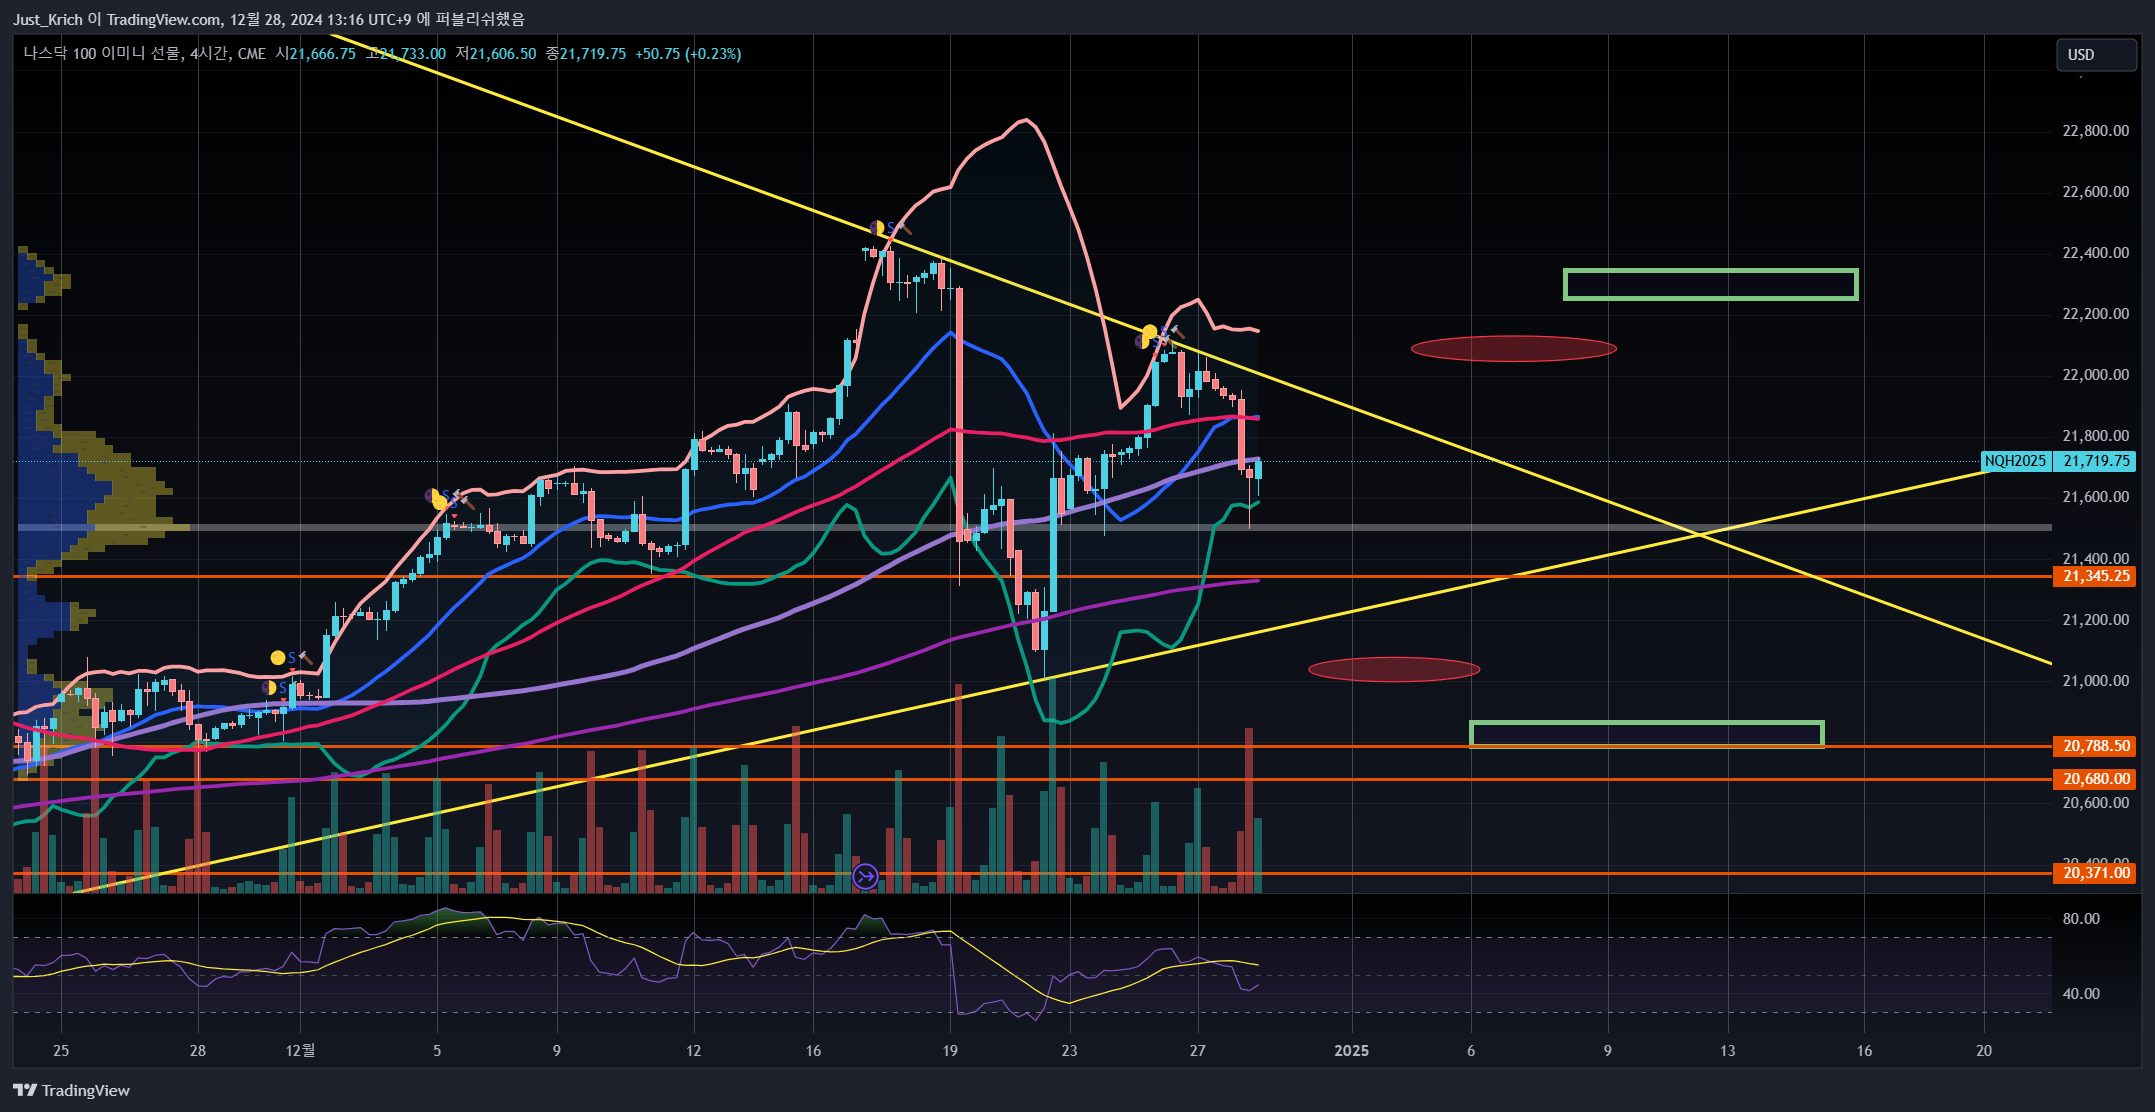Click the TradingView.com text in header
This screenshot has height=1112, width=2155.
[x=164, y=19]
